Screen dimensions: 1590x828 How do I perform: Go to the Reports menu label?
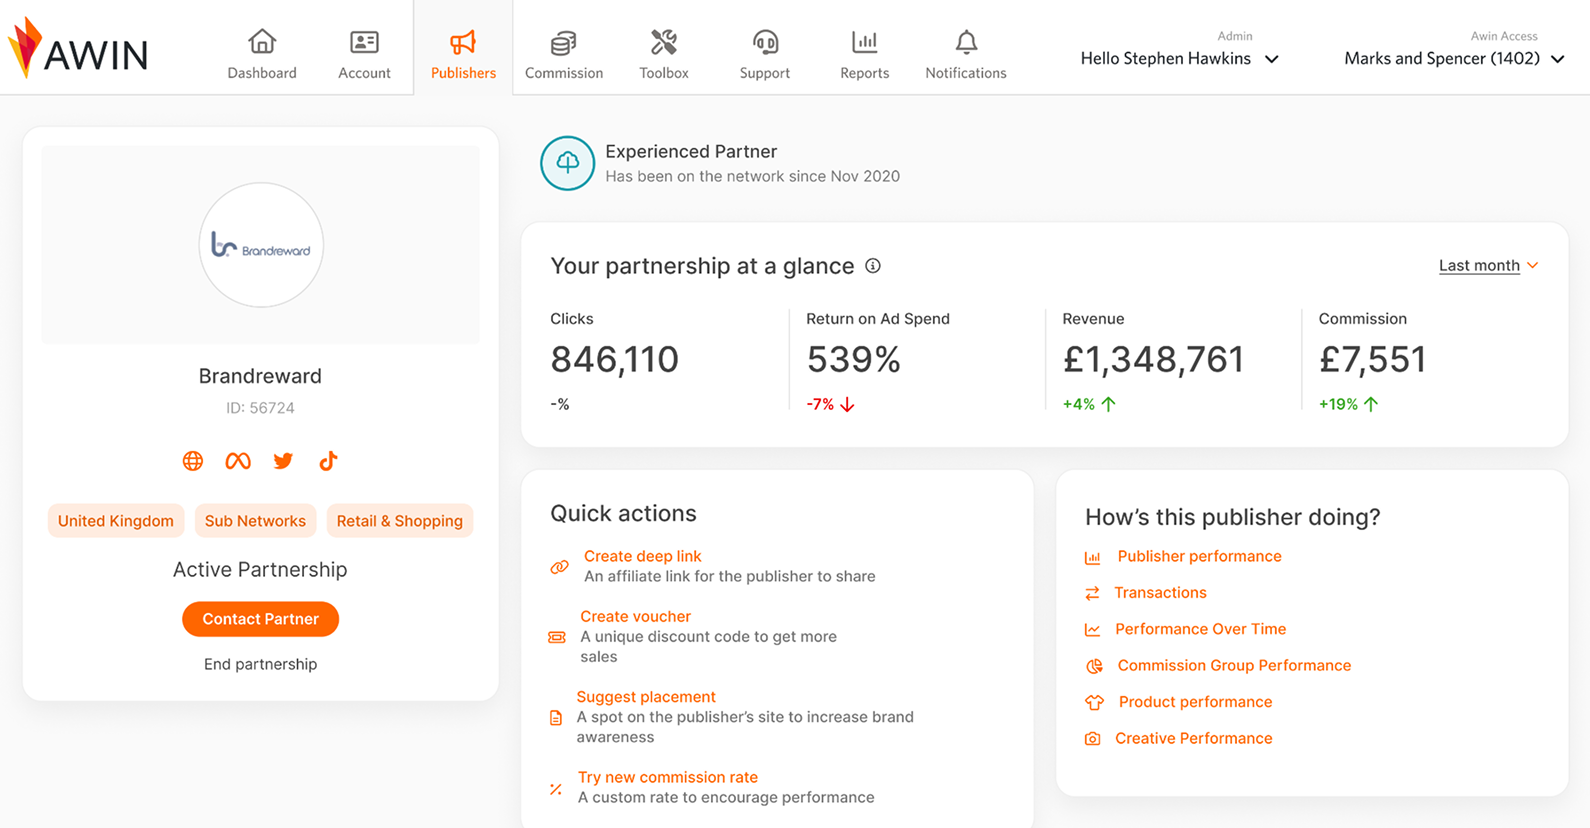[865, 73]
